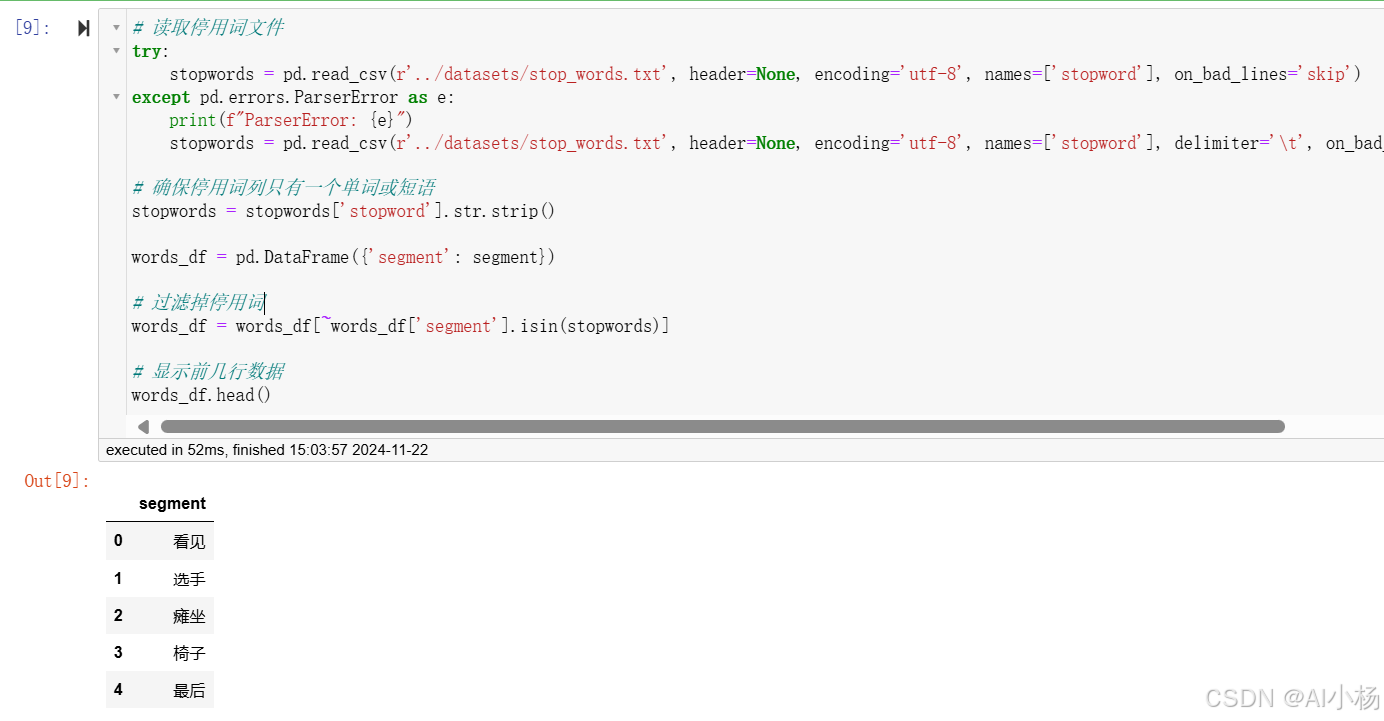This screenshot has width=1384, height=721.
Task: Click the row index 4 in output table
Action: pyautogui.click(x=118, y=690)
